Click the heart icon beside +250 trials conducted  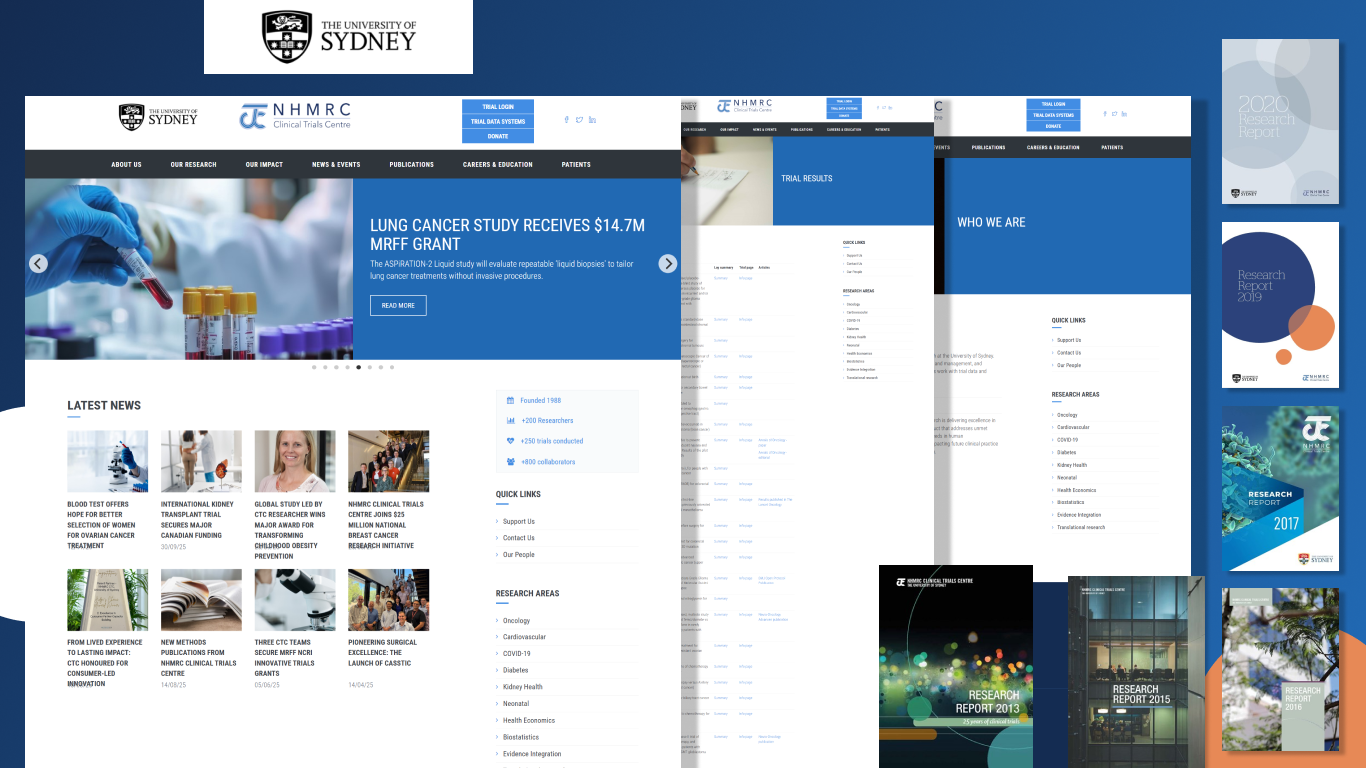tap(511, 441)
